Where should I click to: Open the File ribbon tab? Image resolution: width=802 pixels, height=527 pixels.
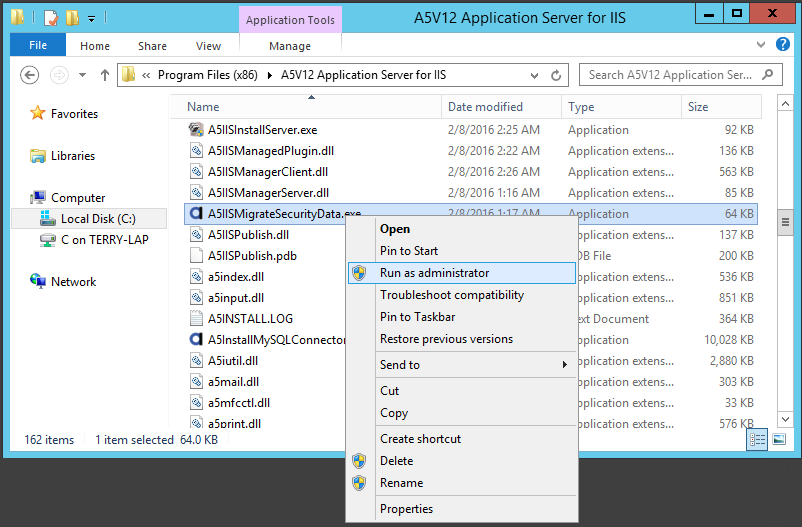pos(38,45)
